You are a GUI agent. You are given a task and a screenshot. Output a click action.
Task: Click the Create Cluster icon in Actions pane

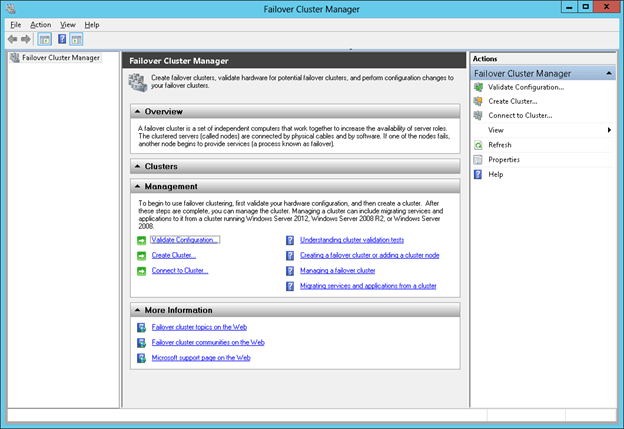(x=480, y=102)
